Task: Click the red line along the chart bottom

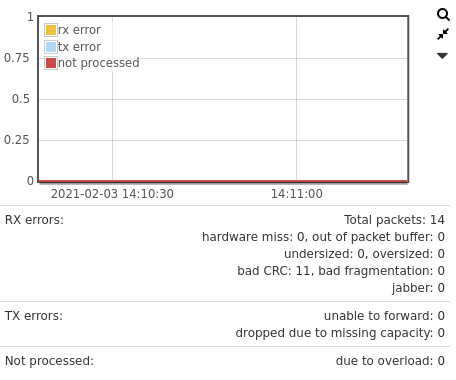Action: [x=223, y=181]
